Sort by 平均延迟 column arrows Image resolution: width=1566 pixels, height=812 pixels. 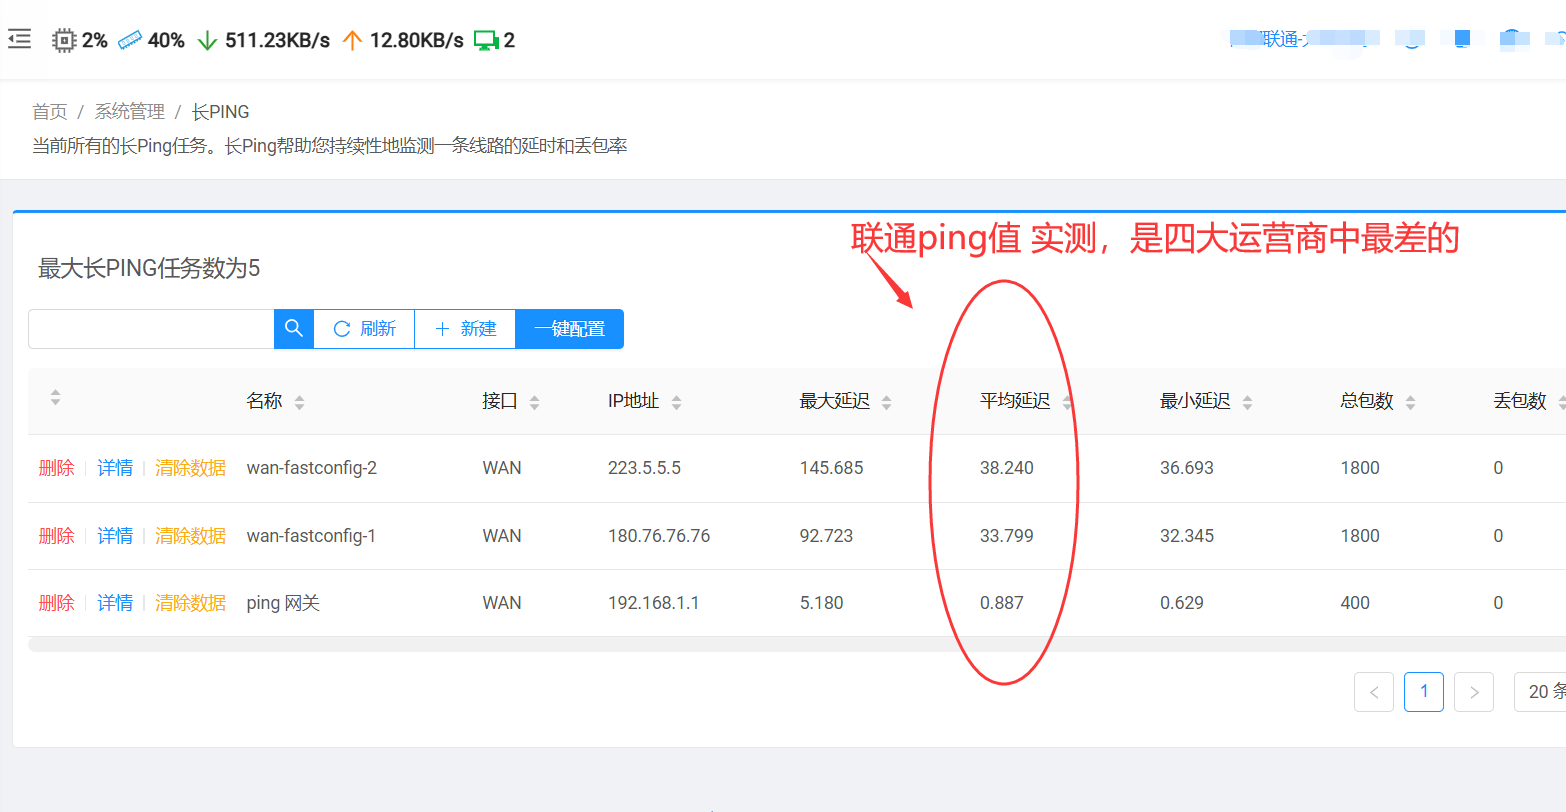[1067, 402]
